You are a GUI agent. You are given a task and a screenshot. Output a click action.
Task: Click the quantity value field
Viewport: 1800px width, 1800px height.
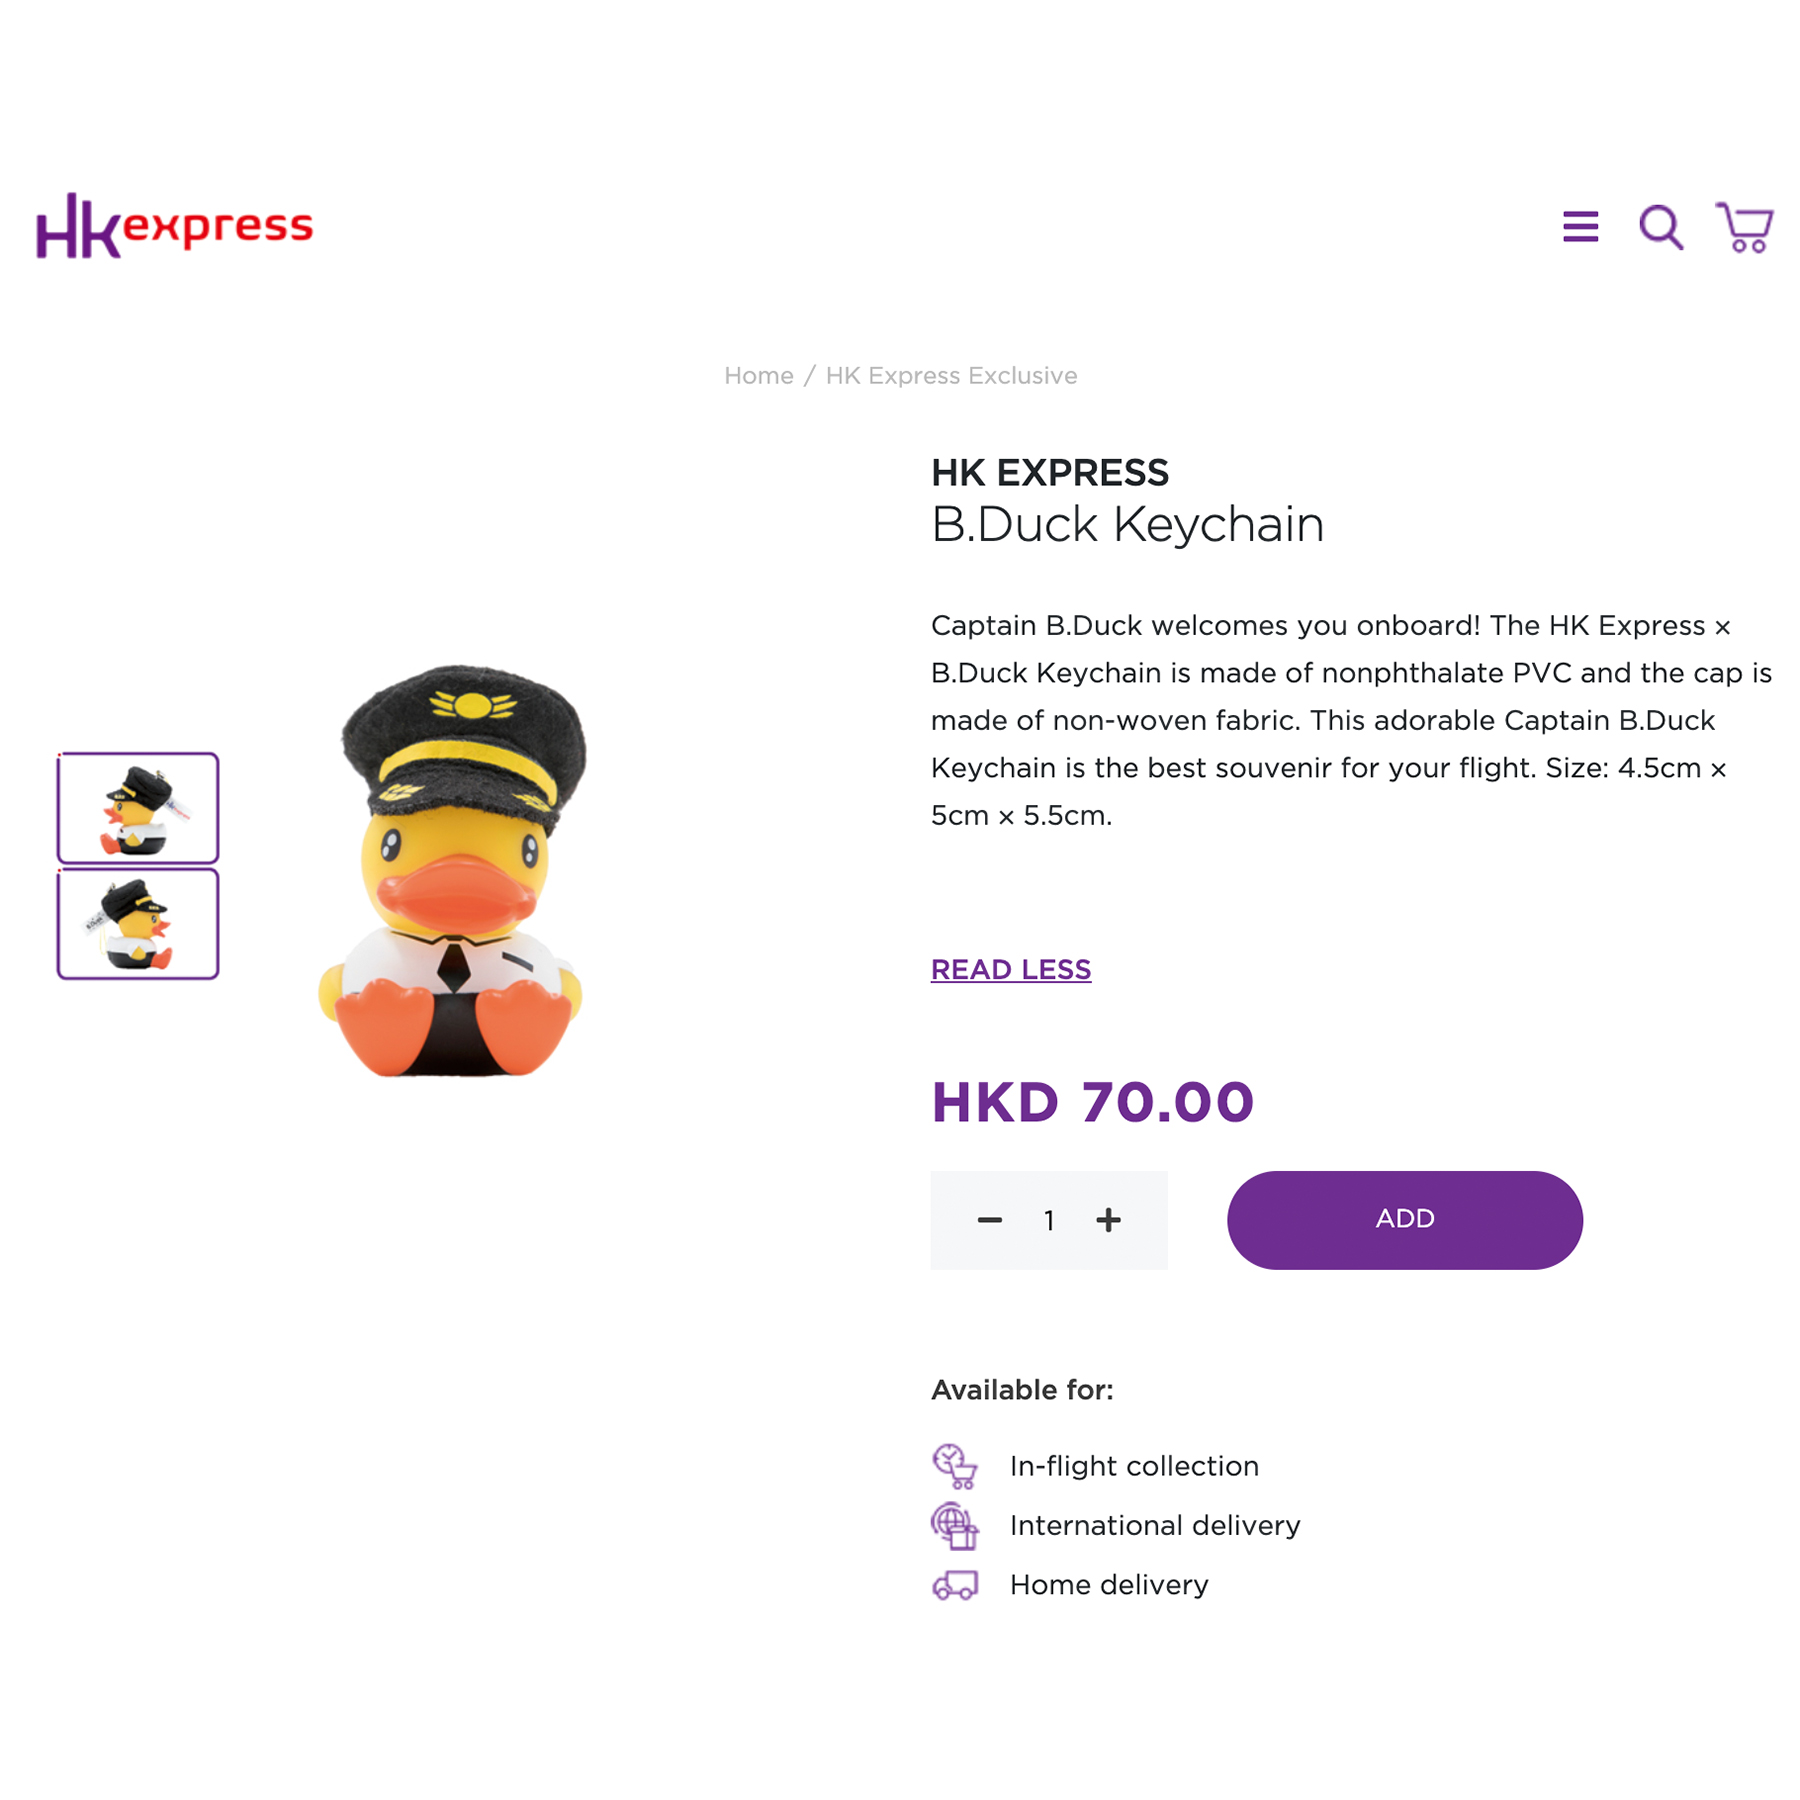tap(1049, 1220)
